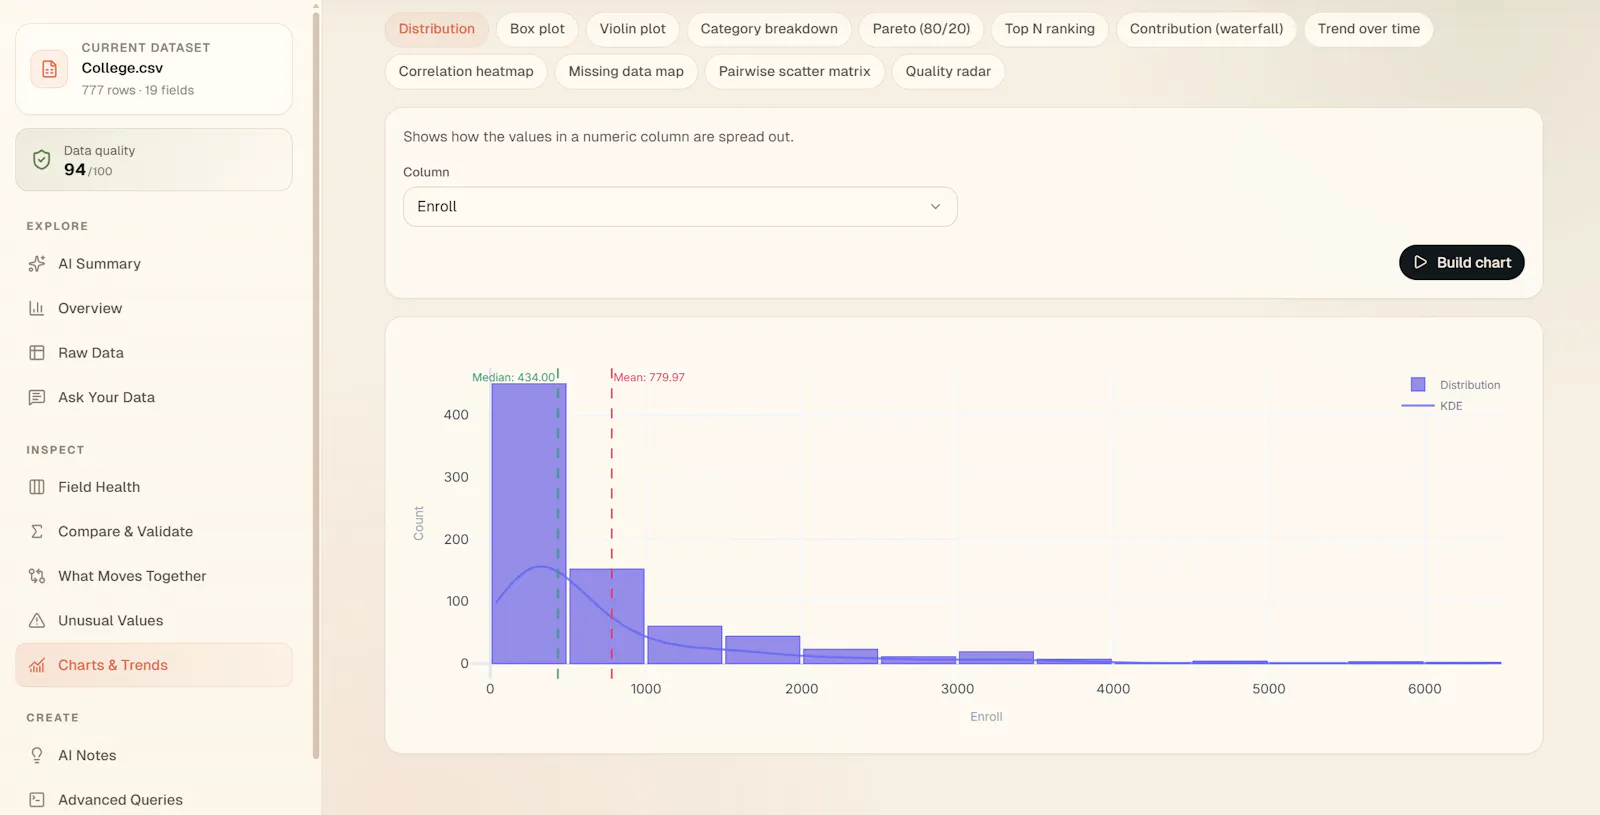Open Field Health in sidebar

coord(154,487)
